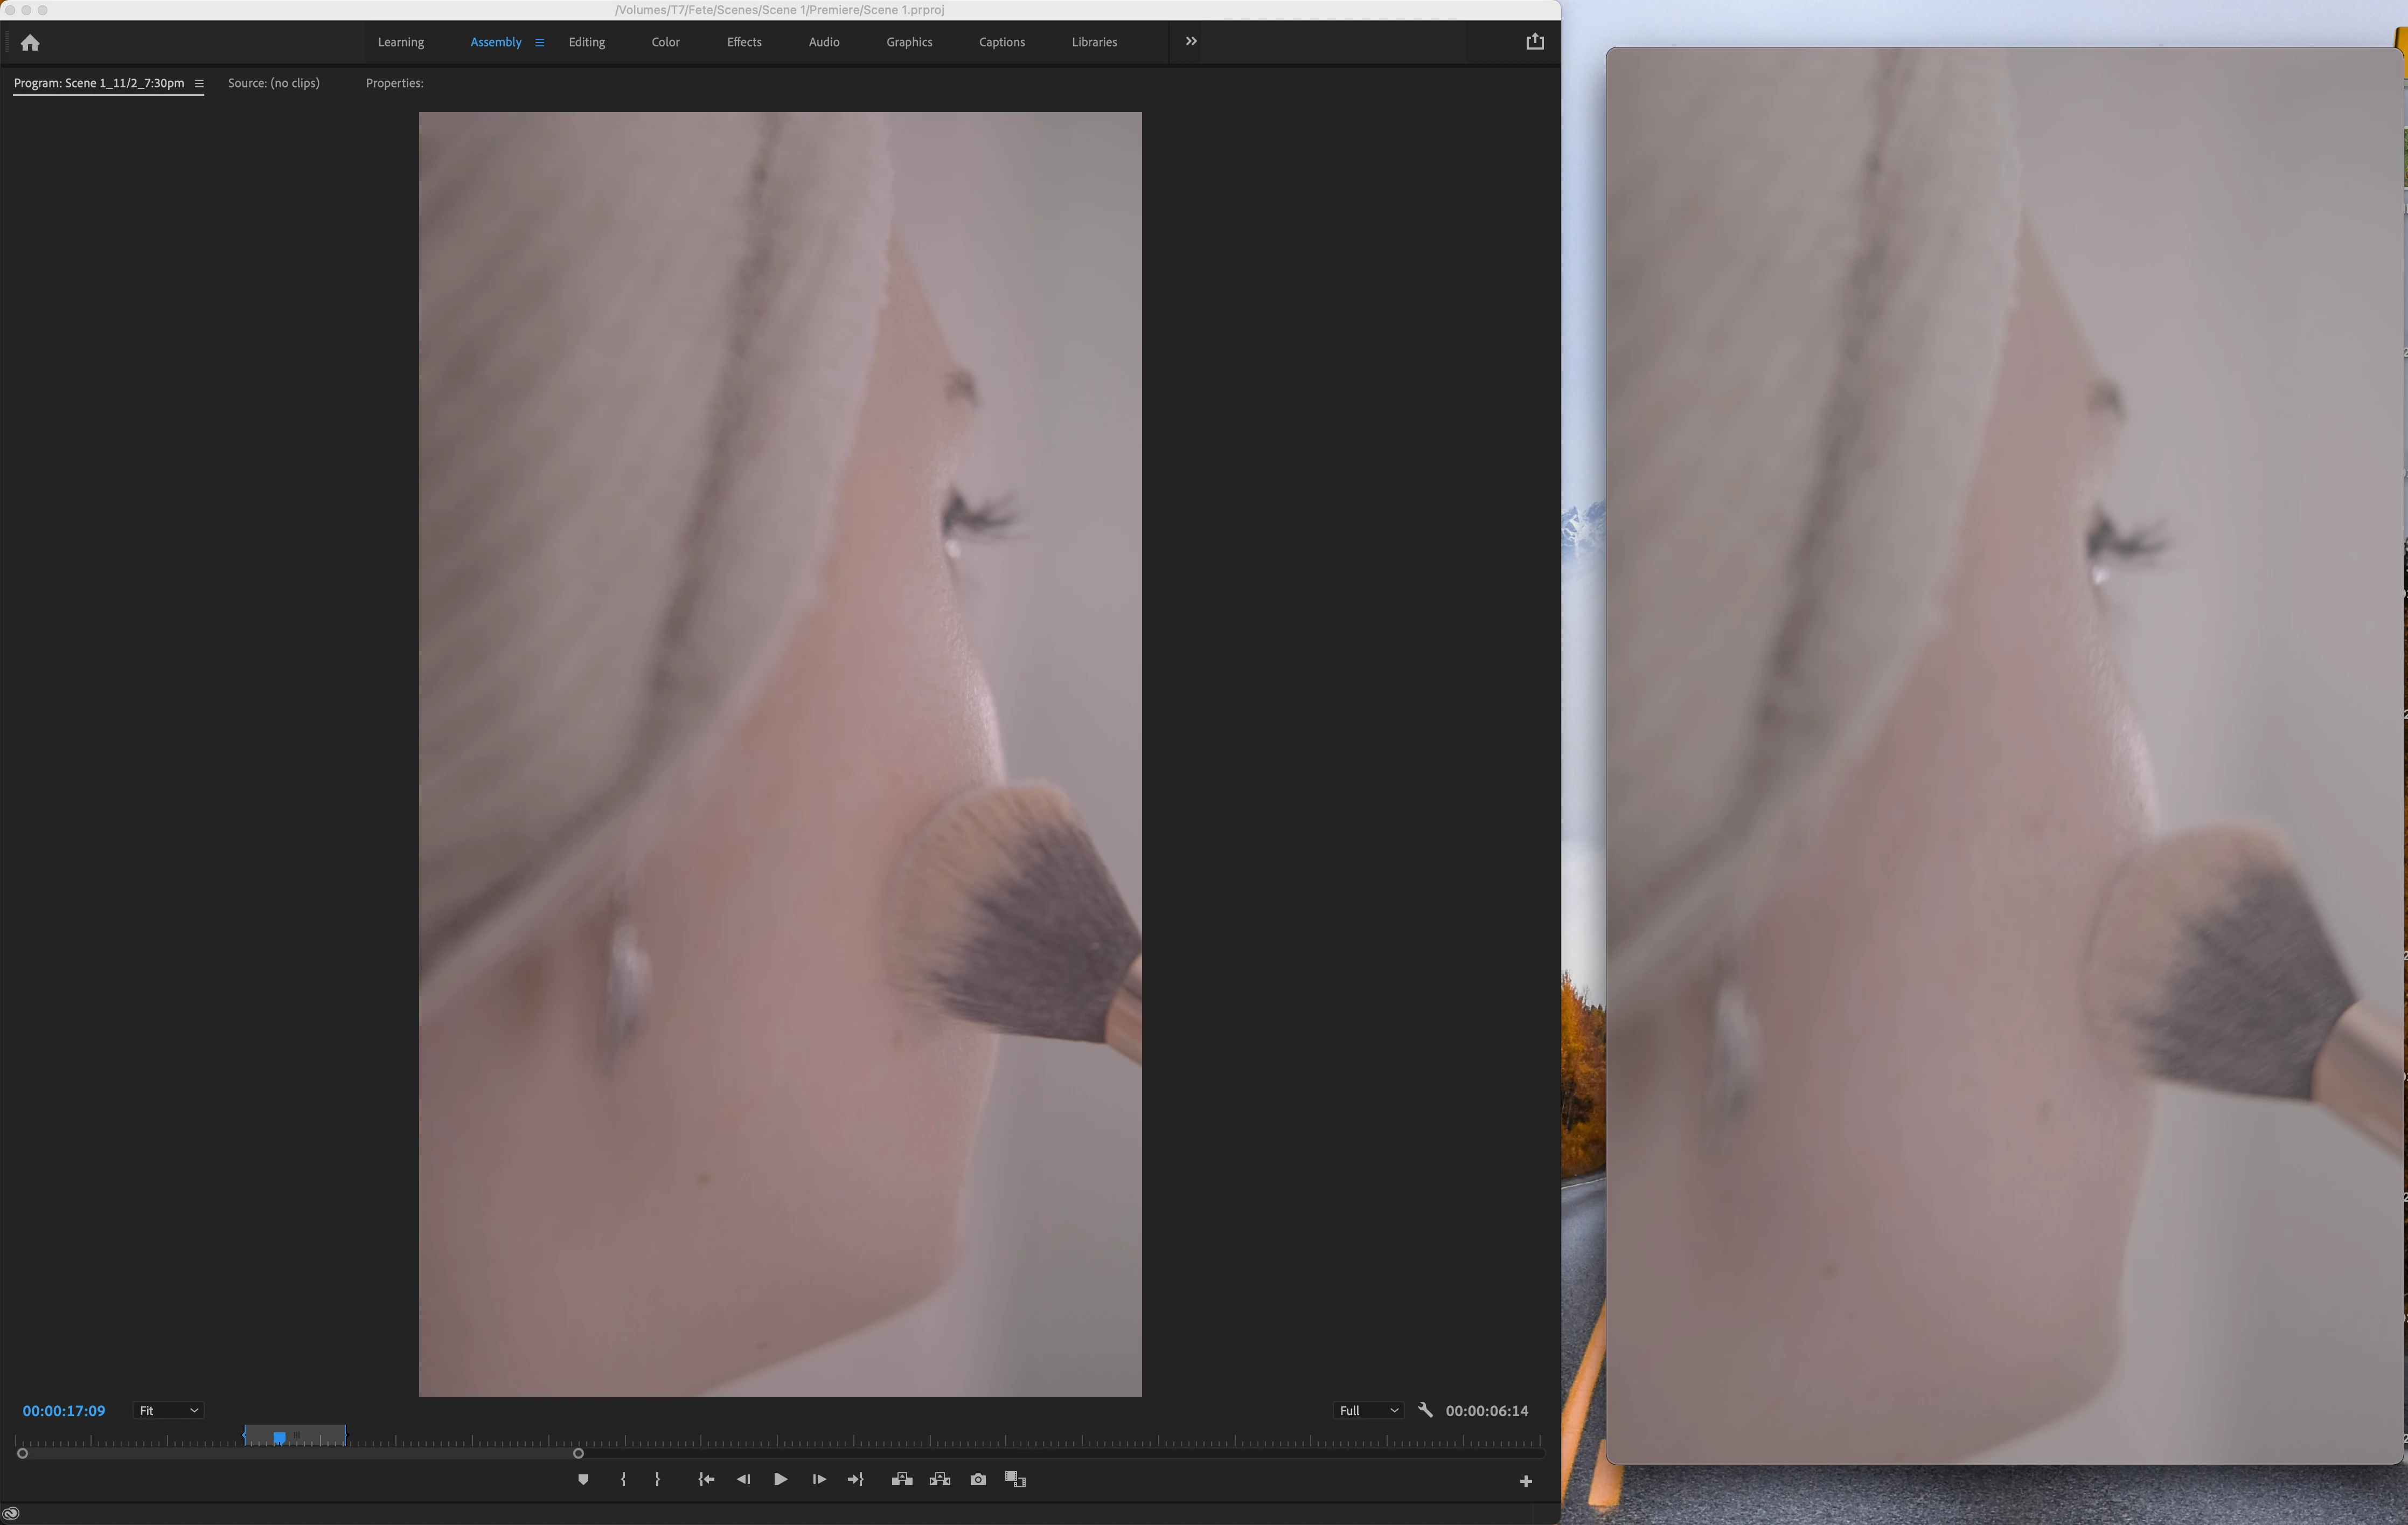Go to In point button
The width and height of the screenshot is (2408, 1525).
pos(706,1480)
